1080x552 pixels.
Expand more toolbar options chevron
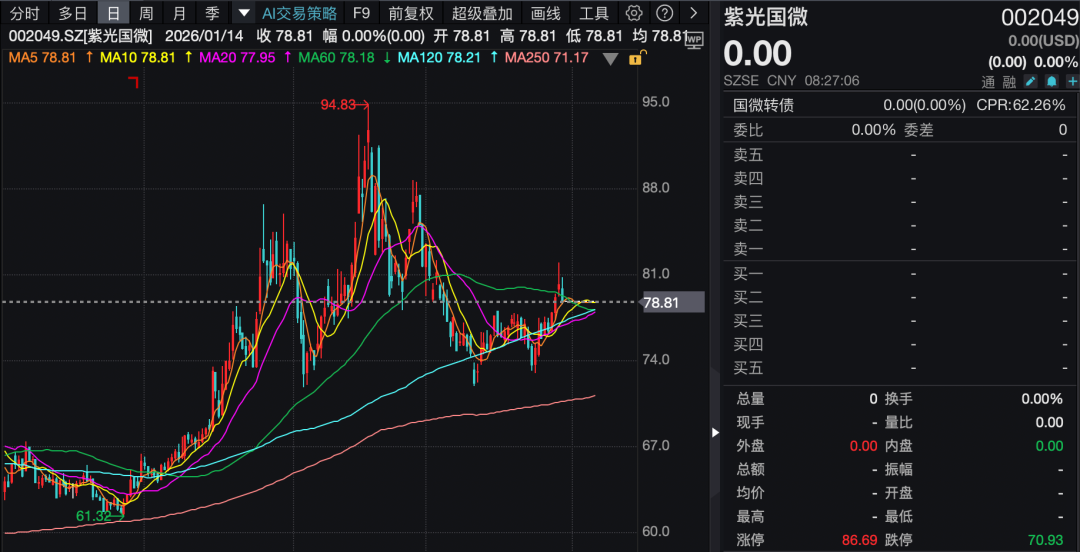pyautogui.click(x=694, y=13)
